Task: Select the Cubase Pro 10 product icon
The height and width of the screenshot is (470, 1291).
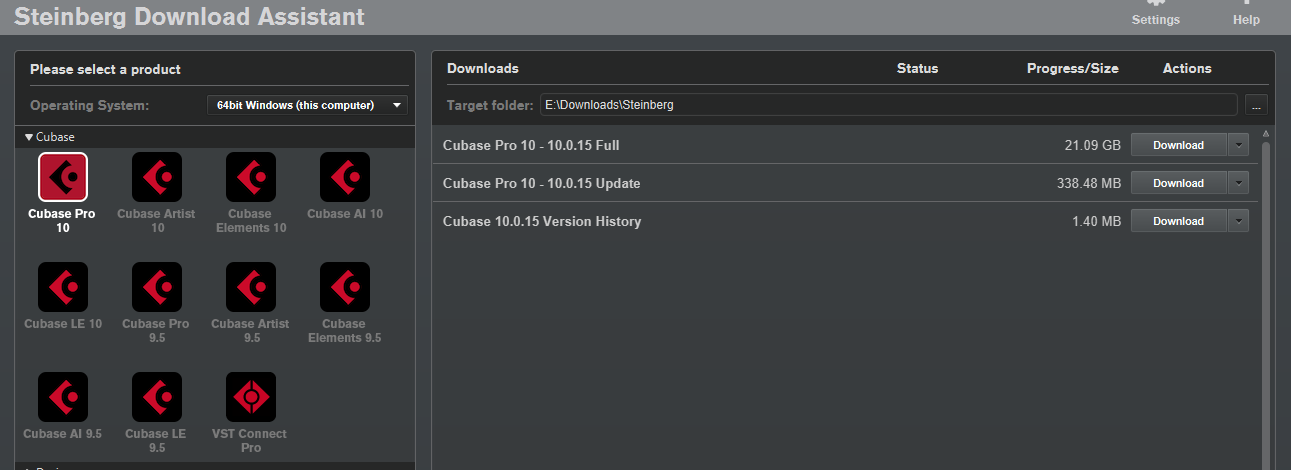Action: (62, 177)
